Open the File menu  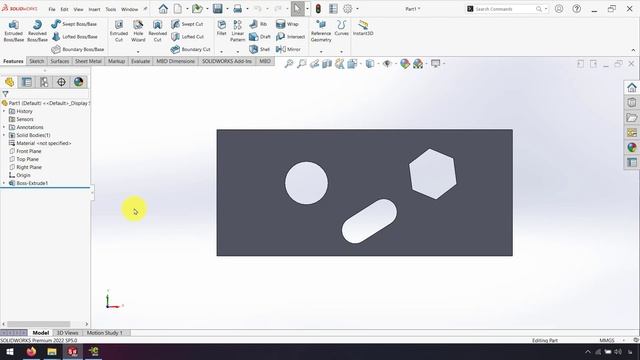coord(52,9)
